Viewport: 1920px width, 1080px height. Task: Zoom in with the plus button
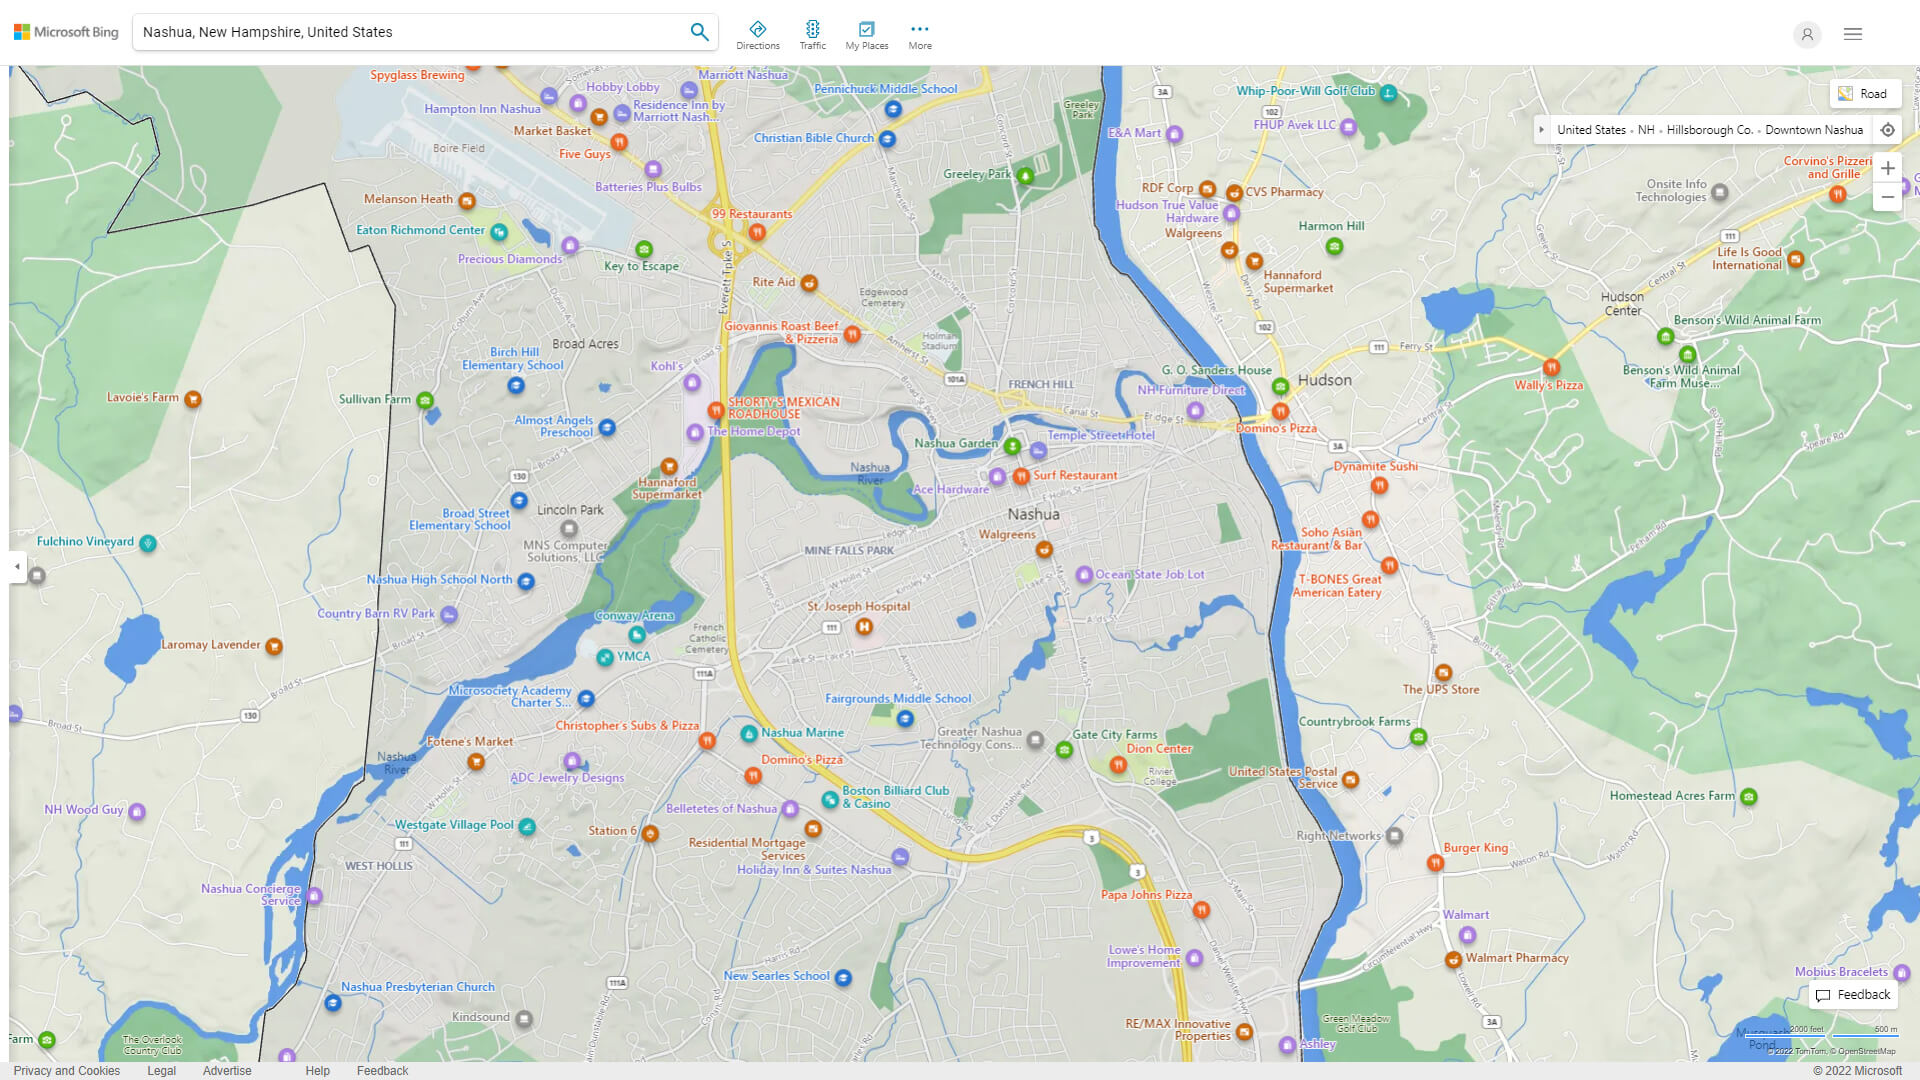pos(1887,168)
